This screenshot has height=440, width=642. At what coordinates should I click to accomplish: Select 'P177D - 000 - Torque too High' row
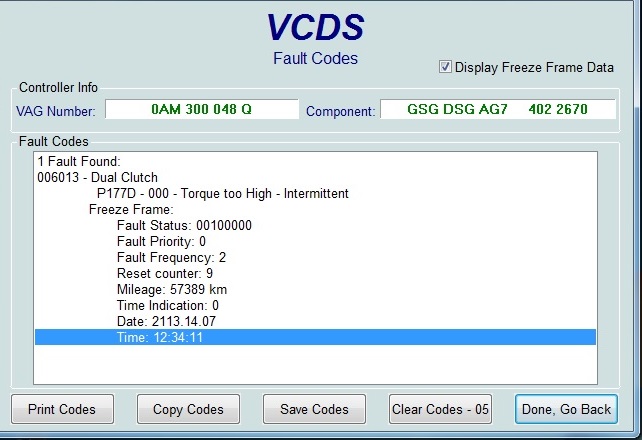315,193
